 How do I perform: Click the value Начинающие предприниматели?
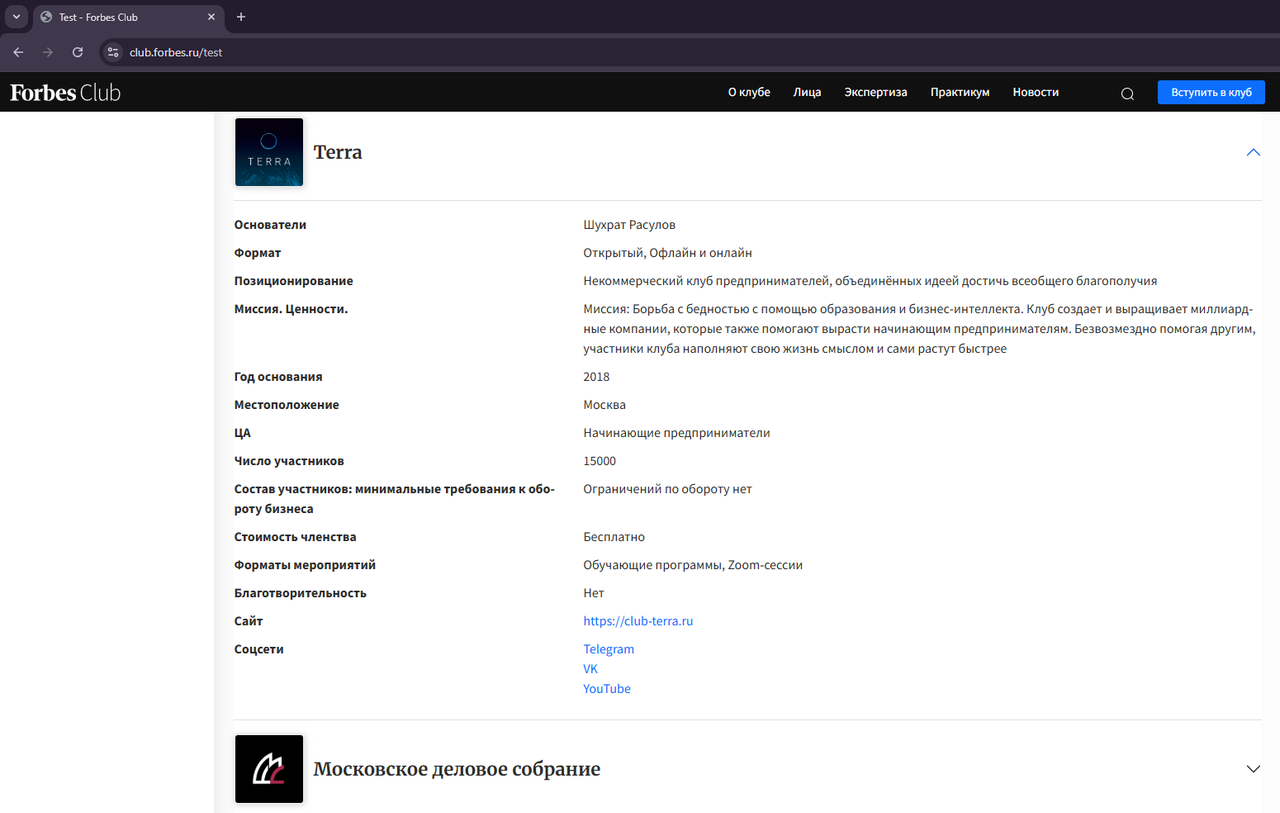pos(677,433)
